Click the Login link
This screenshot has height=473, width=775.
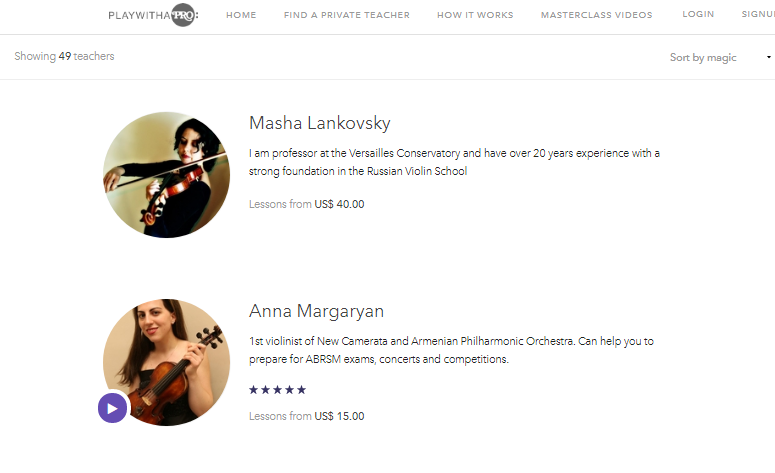698,15
